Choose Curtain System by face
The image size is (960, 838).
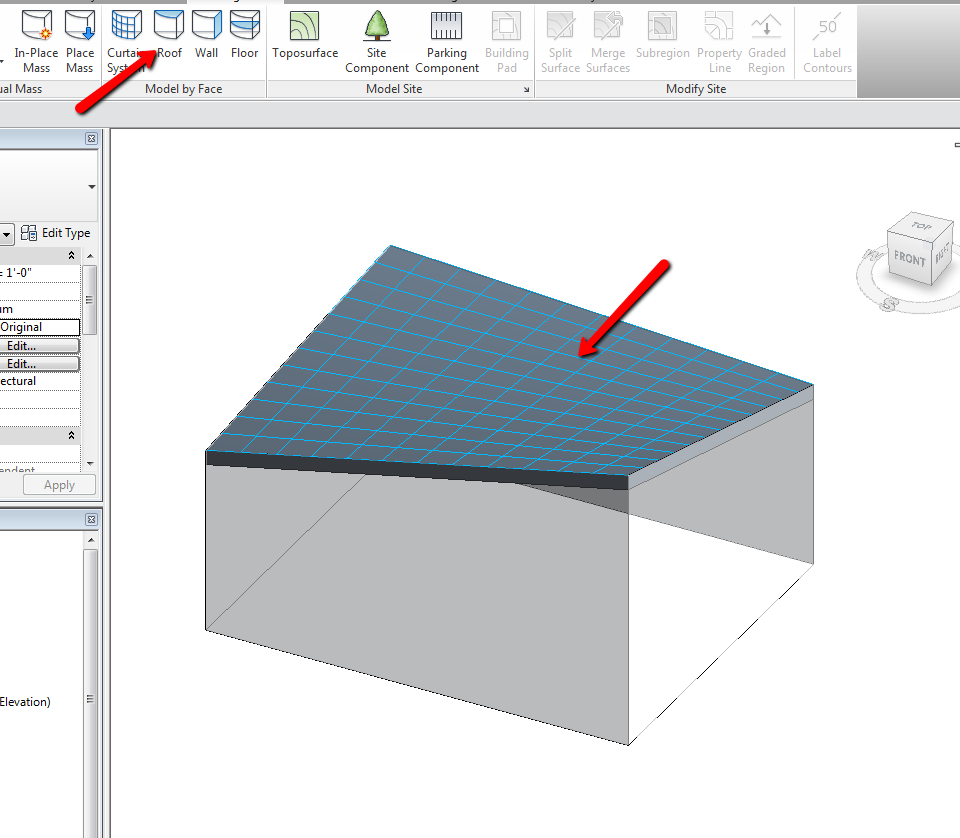pos(126,40)
